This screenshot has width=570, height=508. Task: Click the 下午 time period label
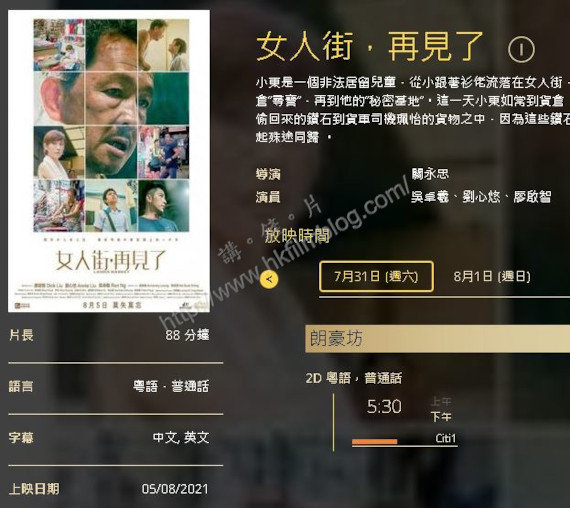point(441,417)
